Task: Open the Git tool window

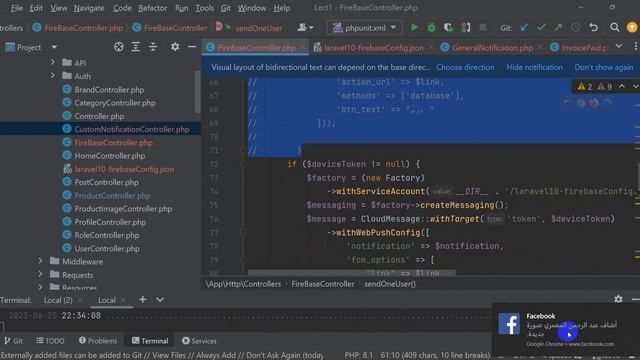Action: (x=13, y=341)
